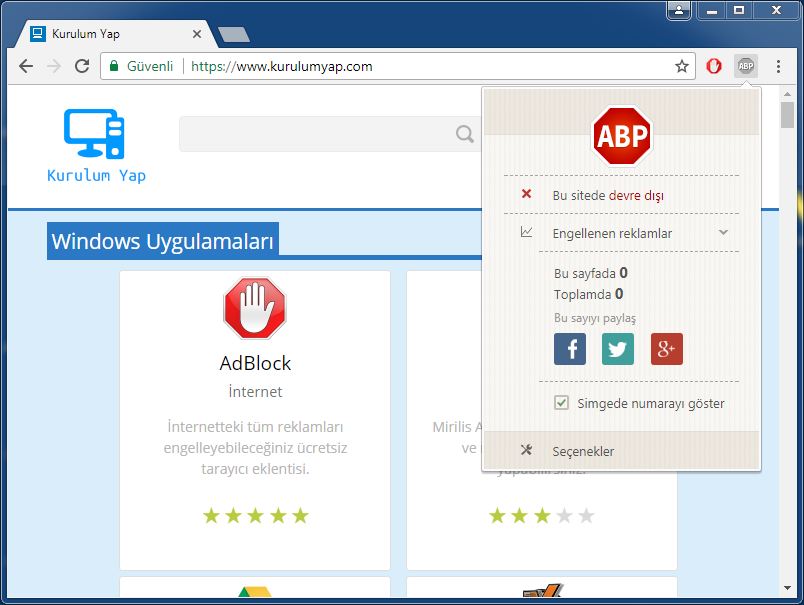Close the 'Kurulum Yap' tab
This screenshot has height=605, width=804.
pos(197,34)
